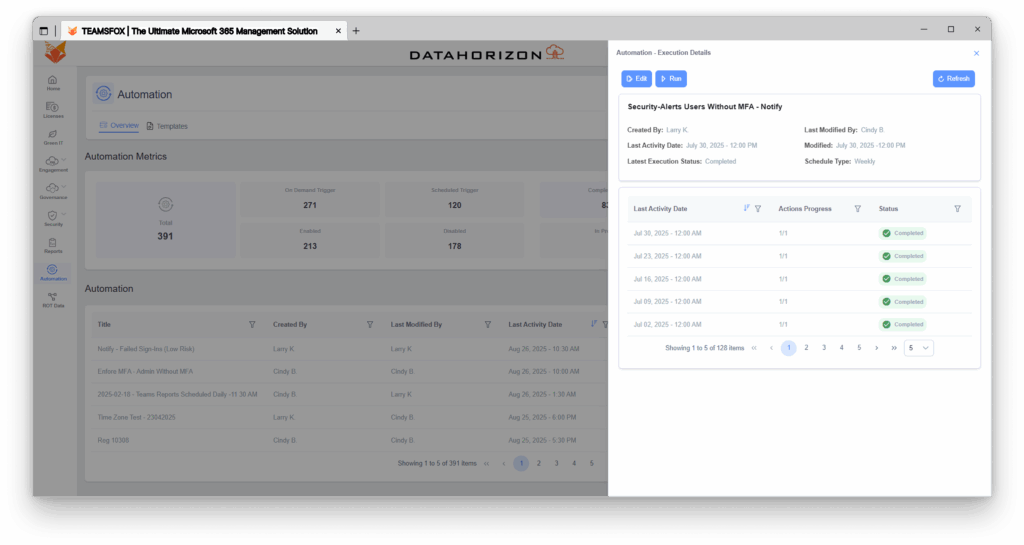Image resolution: width=1024 pixels, height=545 pixels.
Task: Go to next page of executions
Action: pyautogui.click(x=876, y=348)
